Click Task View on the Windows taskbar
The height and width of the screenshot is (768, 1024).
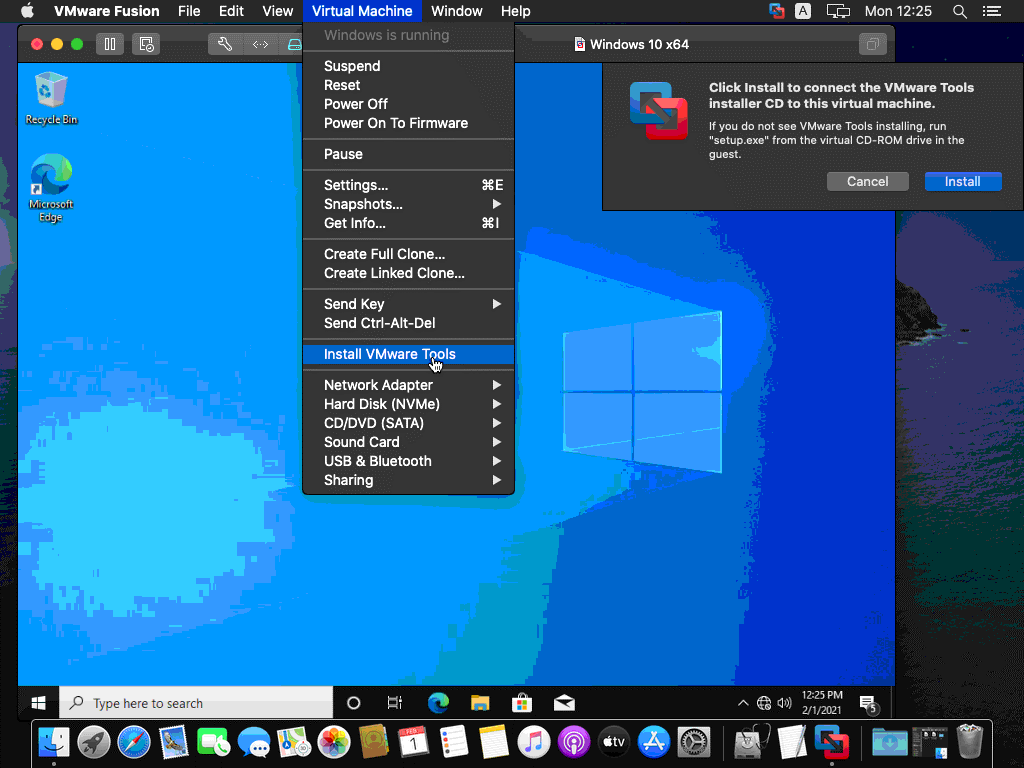coord(394,702)
